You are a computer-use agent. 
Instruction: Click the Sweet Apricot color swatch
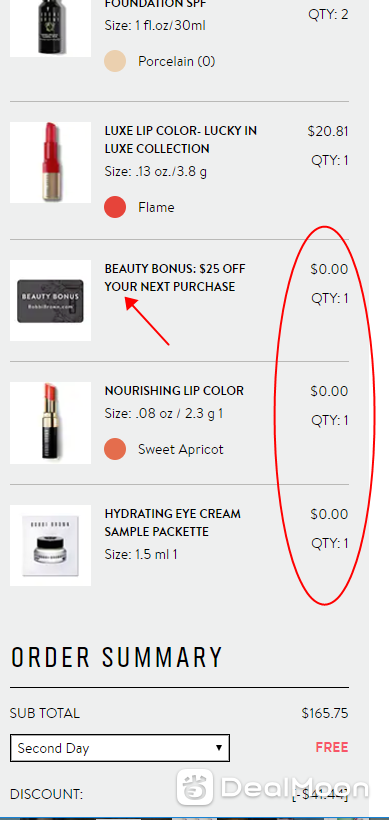pos(115,449)
